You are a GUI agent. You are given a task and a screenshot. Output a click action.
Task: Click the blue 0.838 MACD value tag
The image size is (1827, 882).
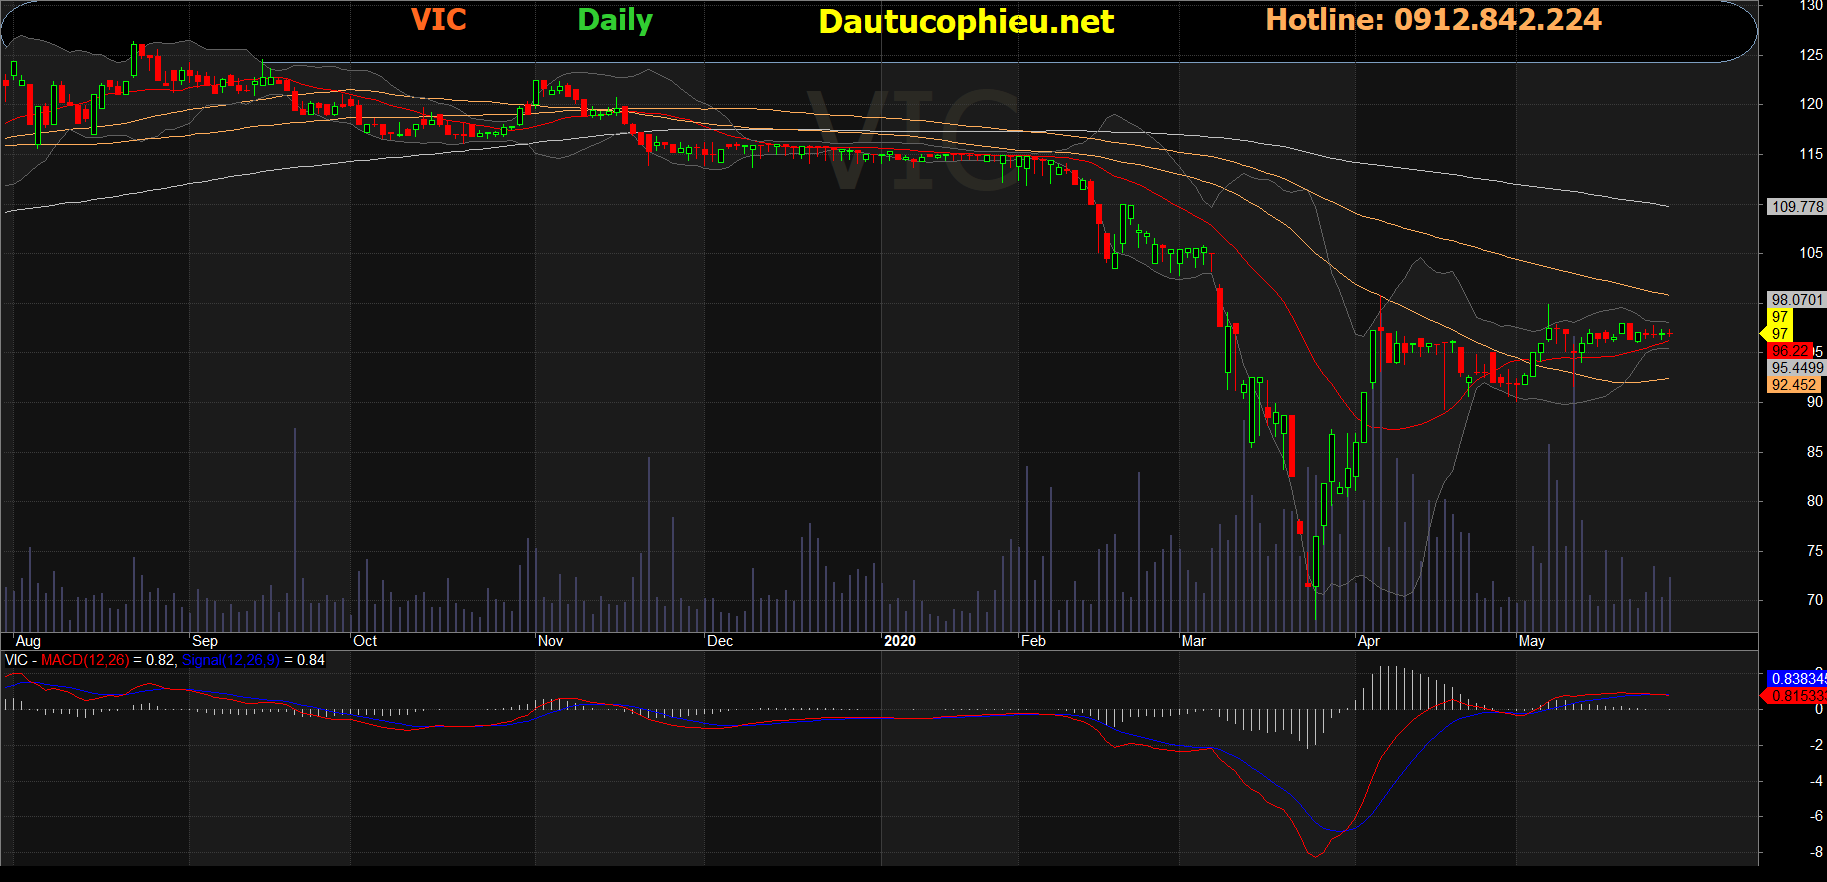[x=1797, y=679]
